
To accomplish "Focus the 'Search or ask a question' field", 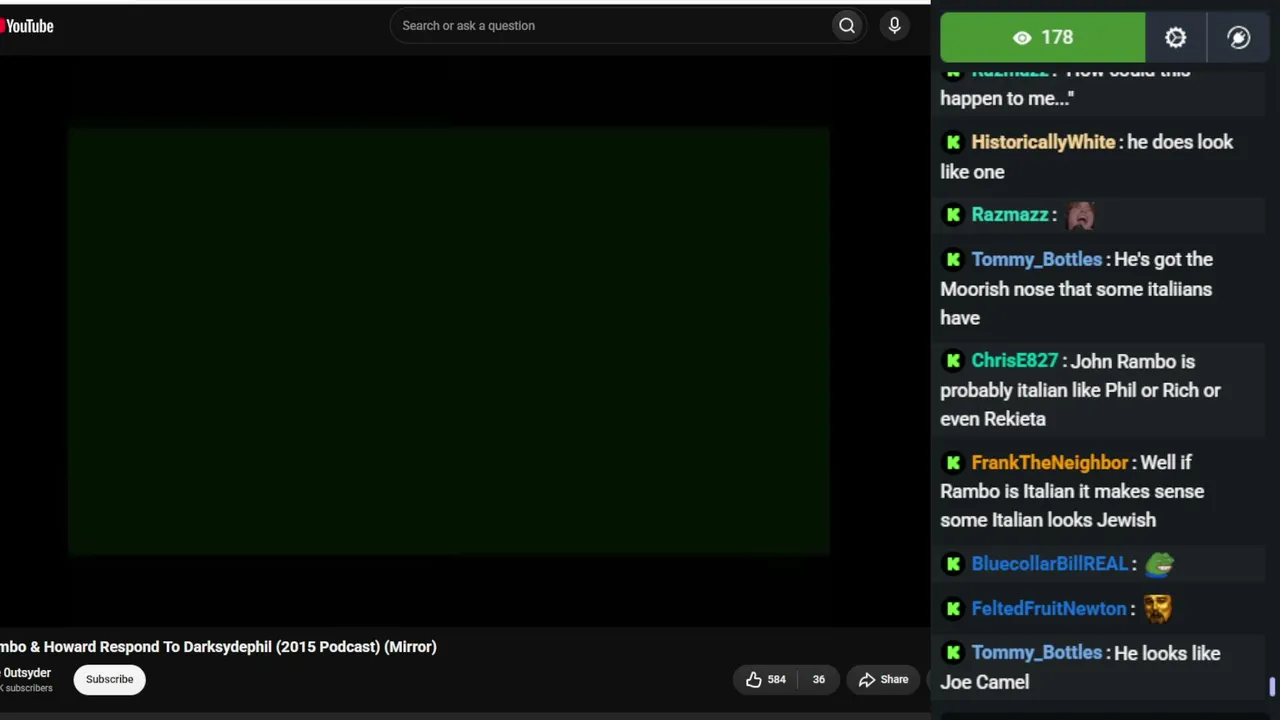I will click(x=610, y=26).
